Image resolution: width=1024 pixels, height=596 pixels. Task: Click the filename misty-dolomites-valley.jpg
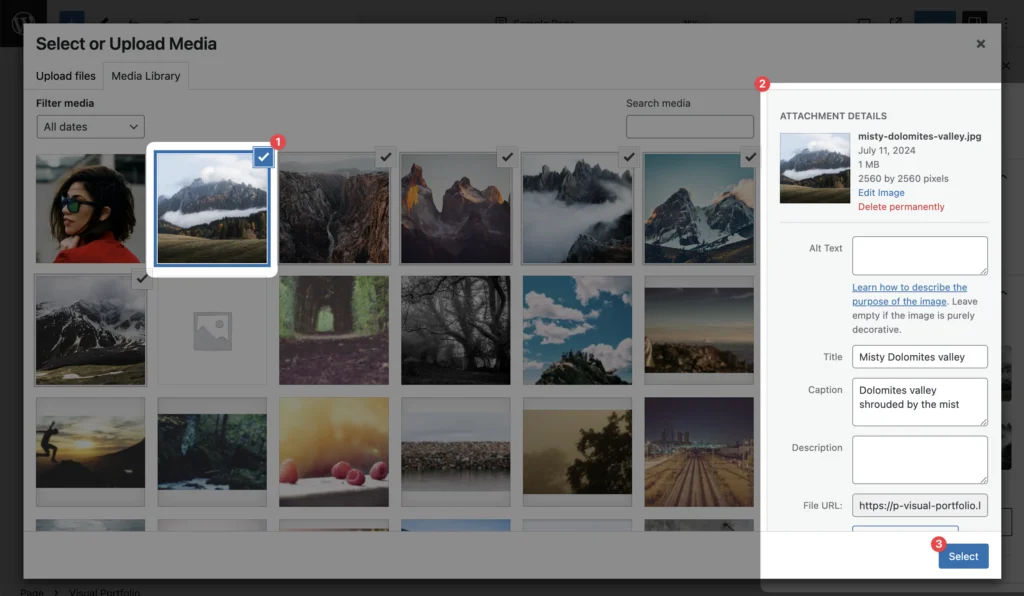pos(920,136)
